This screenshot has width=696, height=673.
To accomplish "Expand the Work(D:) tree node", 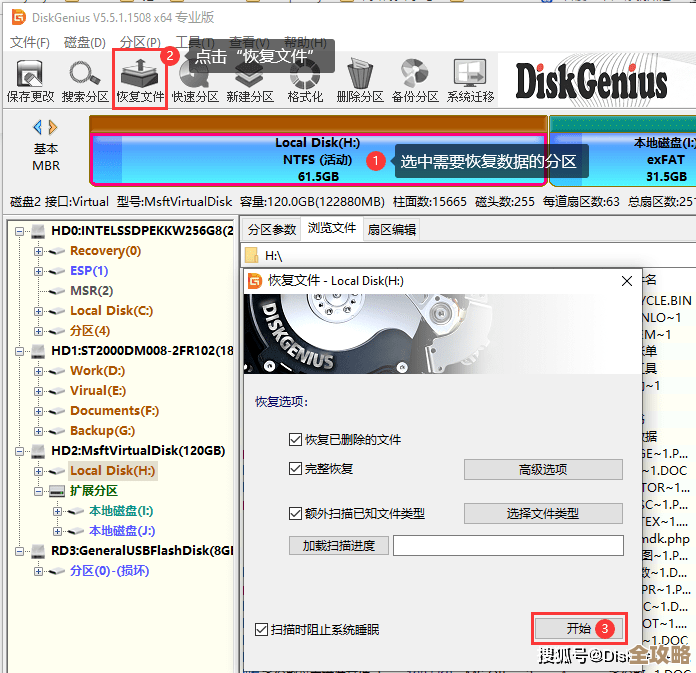I will [x=38, y=371].
